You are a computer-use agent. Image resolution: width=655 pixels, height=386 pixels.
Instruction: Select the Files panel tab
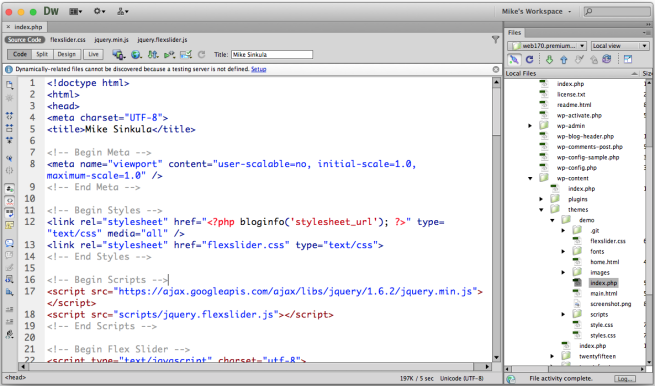pyautogui.click(x=514, y=33)
